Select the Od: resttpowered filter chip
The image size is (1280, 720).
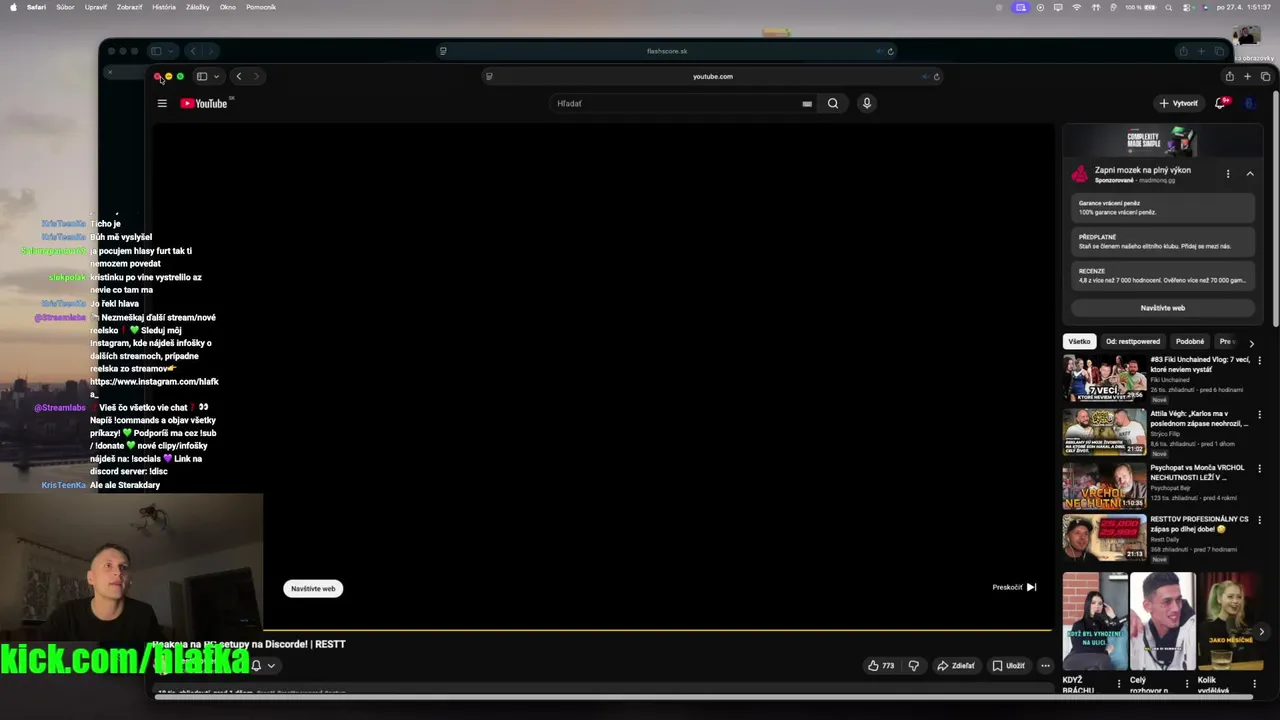click(1132, 341)
